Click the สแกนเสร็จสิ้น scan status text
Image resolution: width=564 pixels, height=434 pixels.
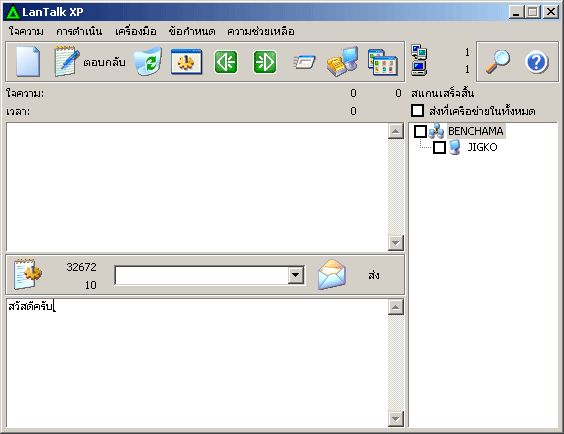point(443,93)
